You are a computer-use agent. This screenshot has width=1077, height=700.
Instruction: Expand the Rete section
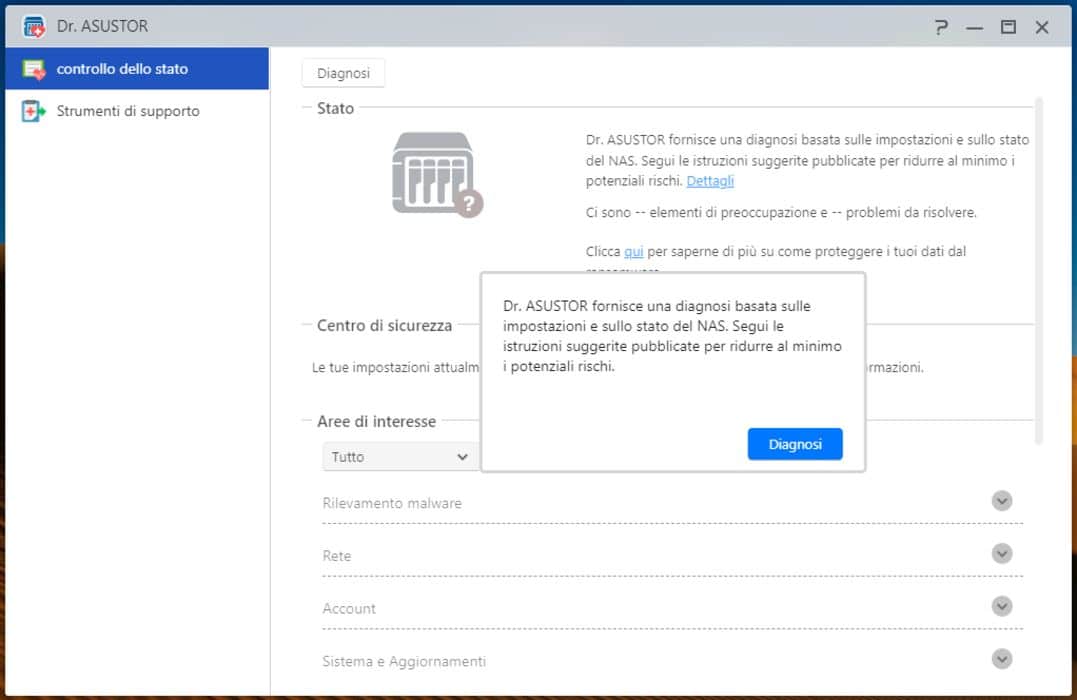[x=1001, y=554]
